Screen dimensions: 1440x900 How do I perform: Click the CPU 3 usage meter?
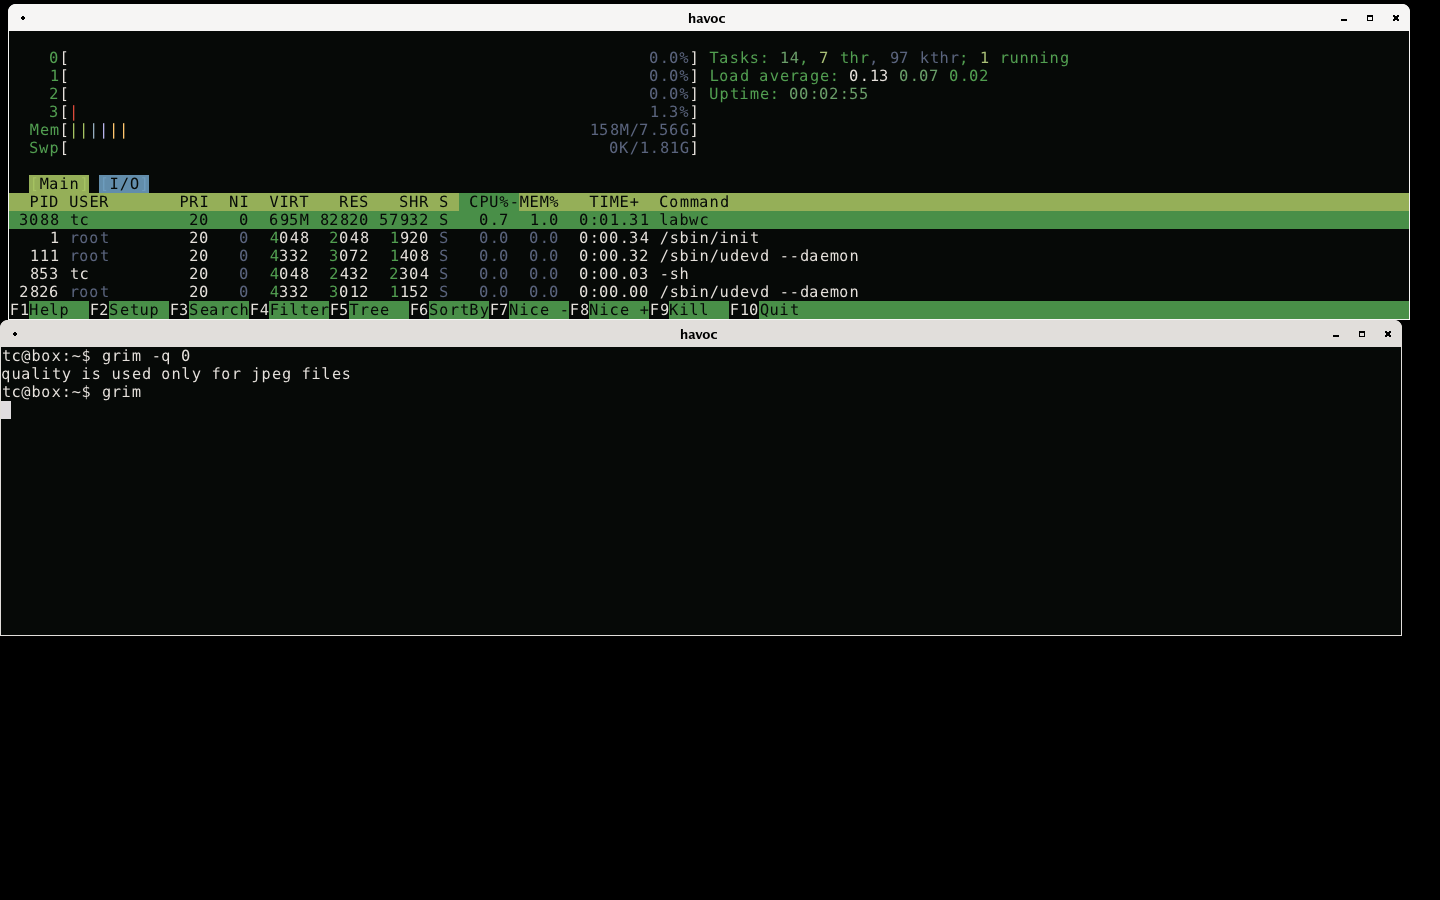click(374, 112)
